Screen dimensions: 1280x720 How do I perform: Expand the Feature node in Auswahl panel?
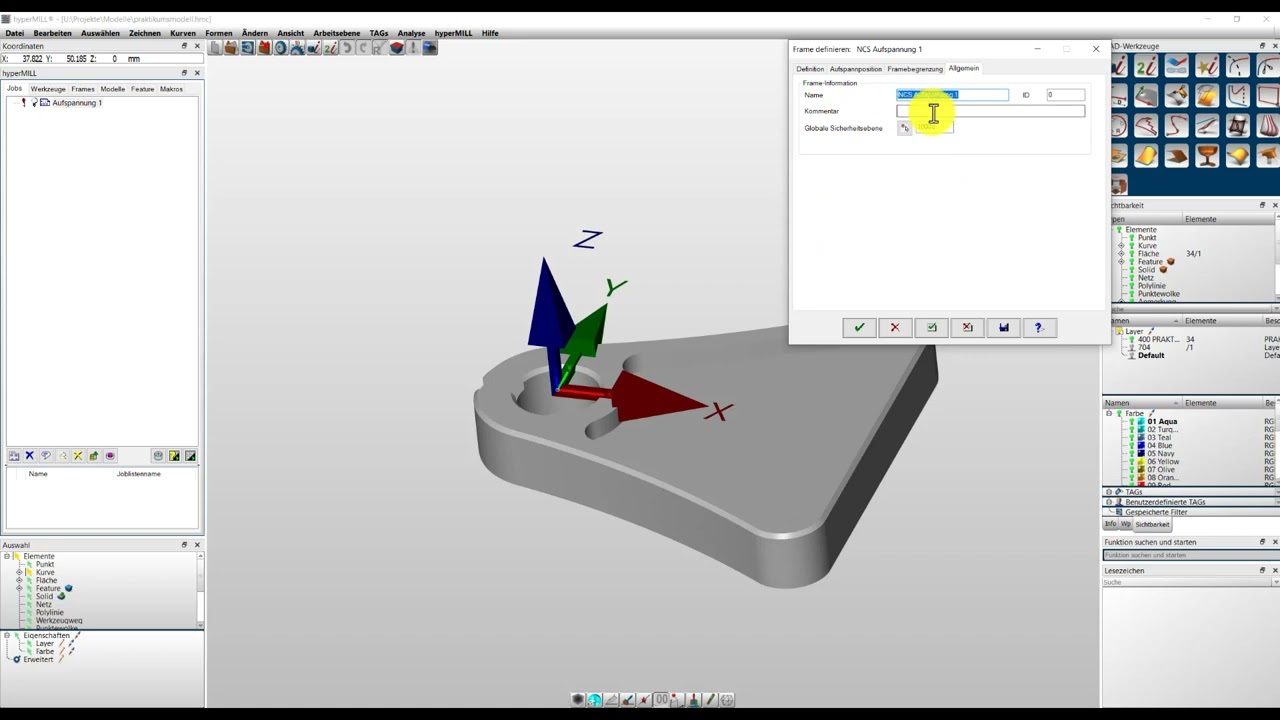[x=19, y=588]
